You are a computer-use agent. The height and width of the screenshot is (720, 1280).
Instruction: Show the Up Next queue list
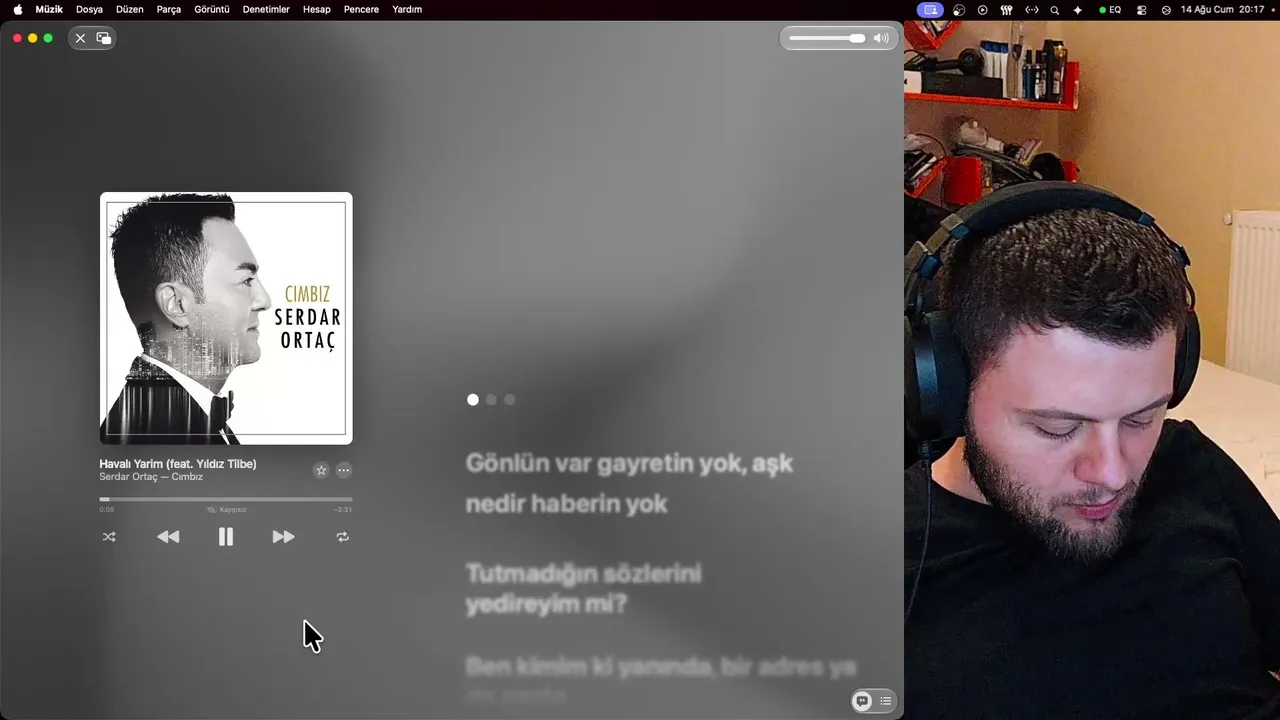pyautogui.click(x=885, y=701)
